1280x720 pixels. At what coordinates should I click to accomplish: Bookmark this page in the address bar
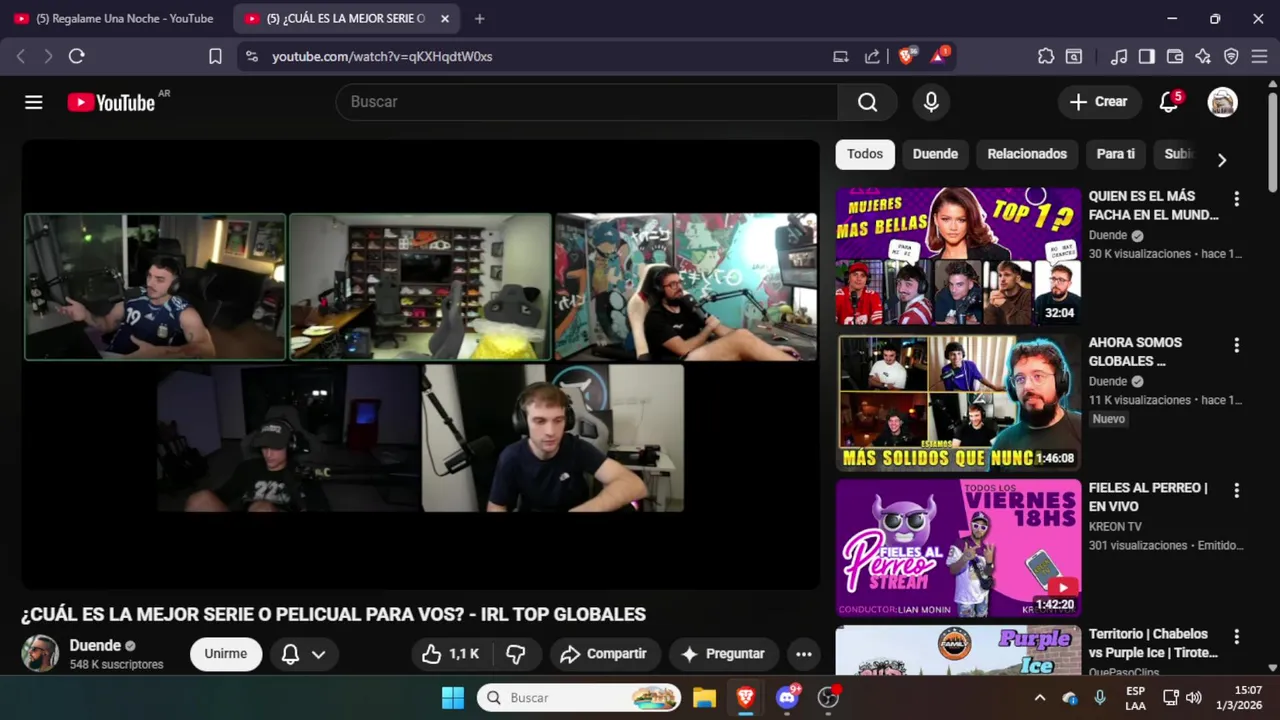tap(215, 57)
